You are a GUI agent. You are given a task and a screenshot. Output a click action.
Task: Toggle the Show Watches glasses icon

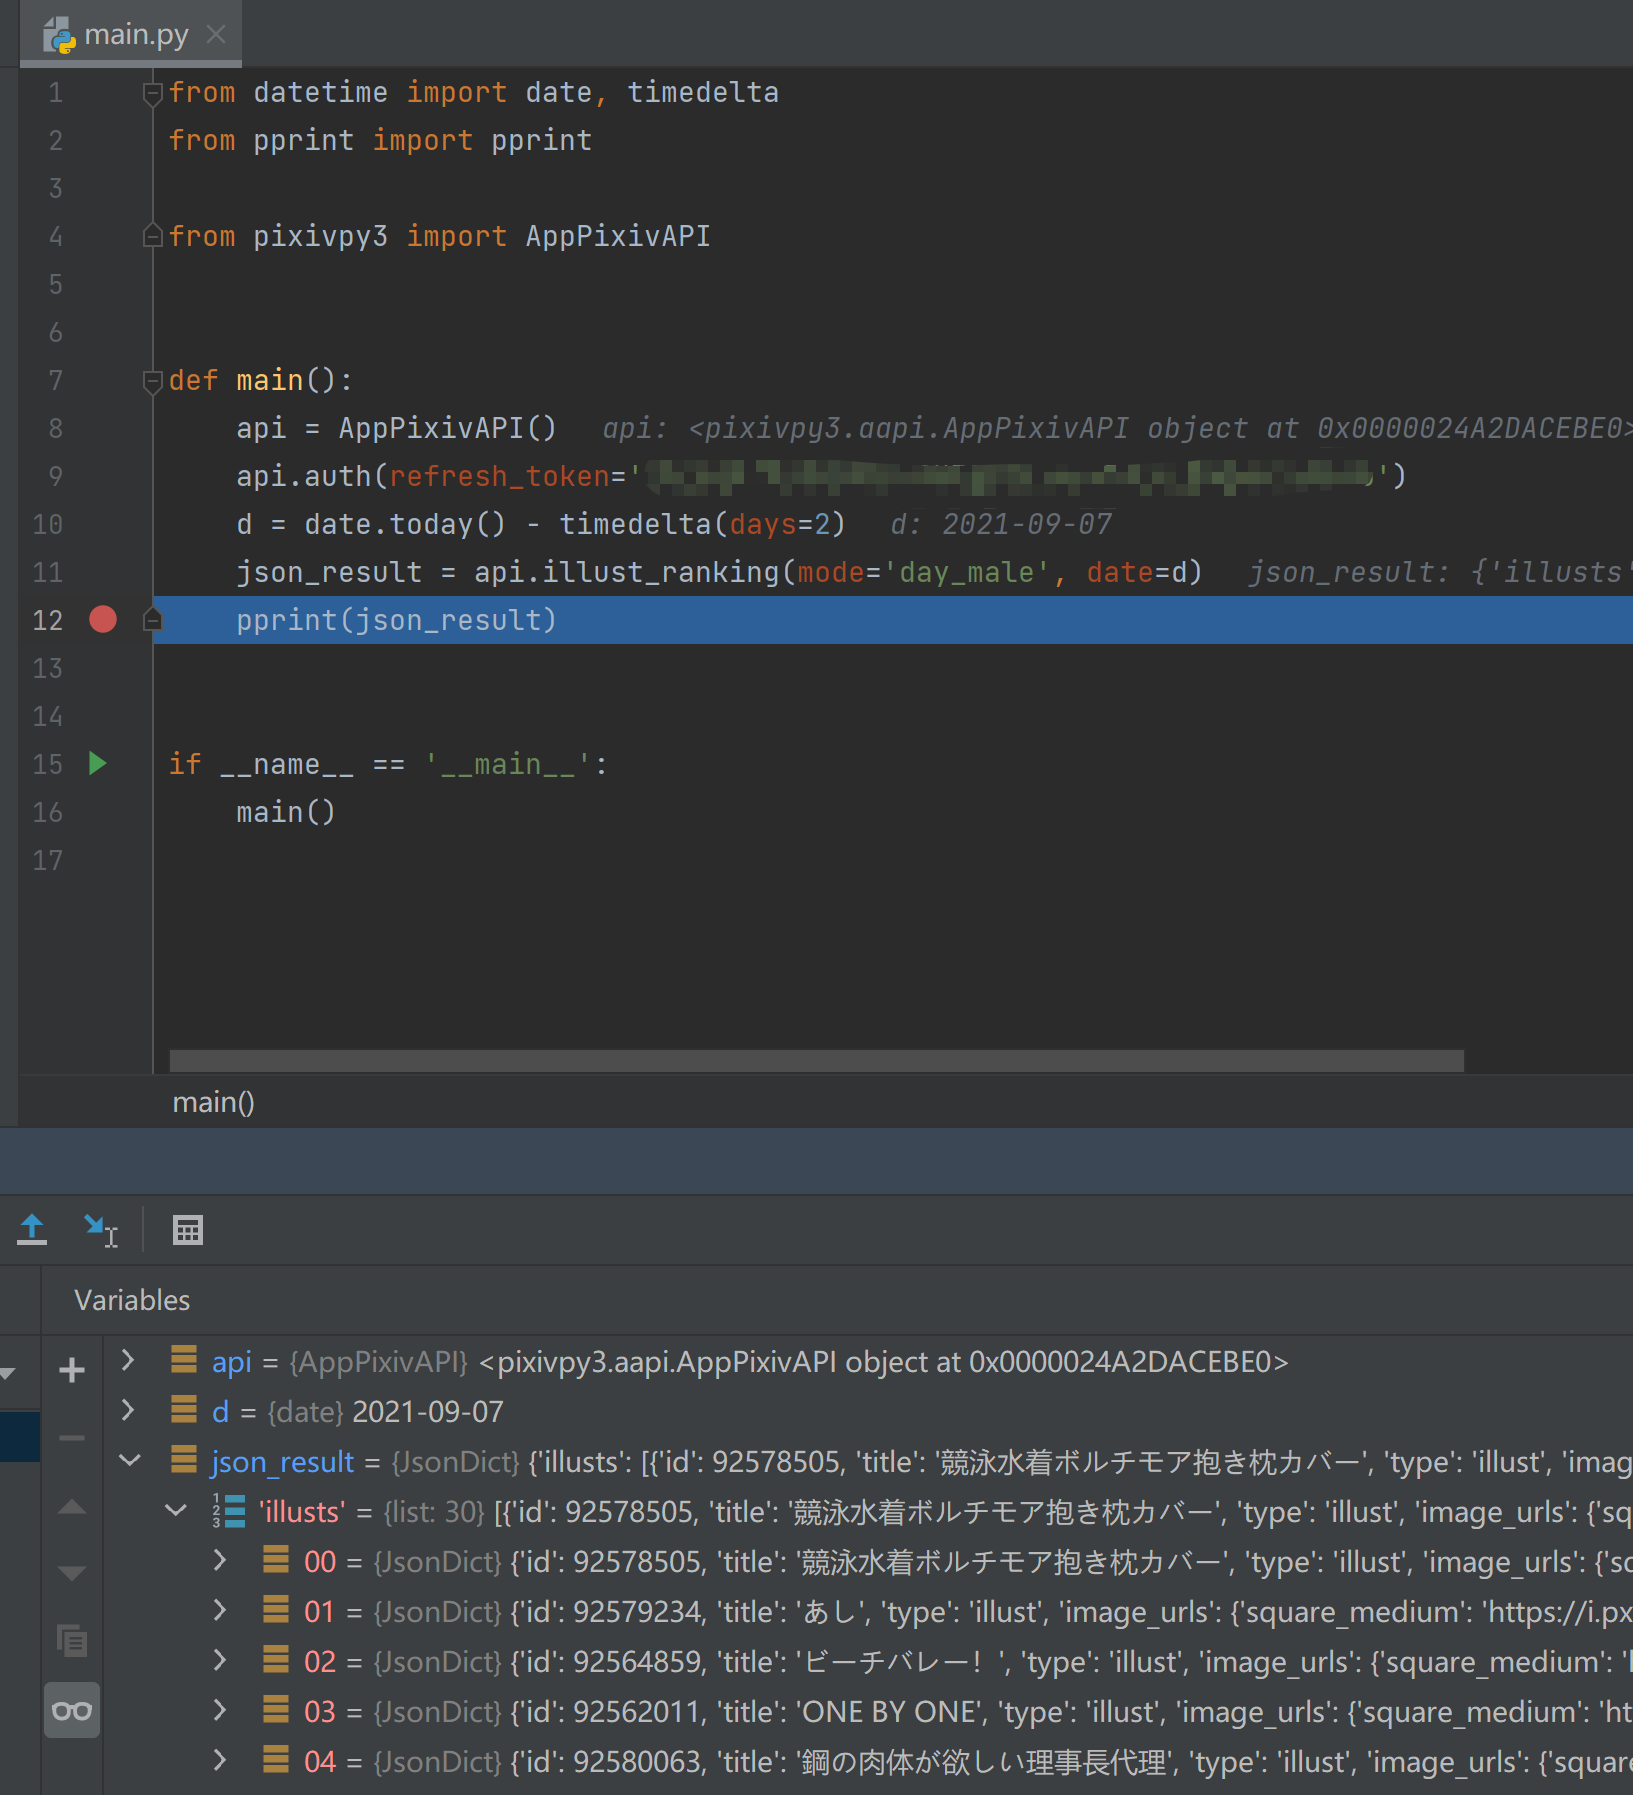pos(71,1710)
